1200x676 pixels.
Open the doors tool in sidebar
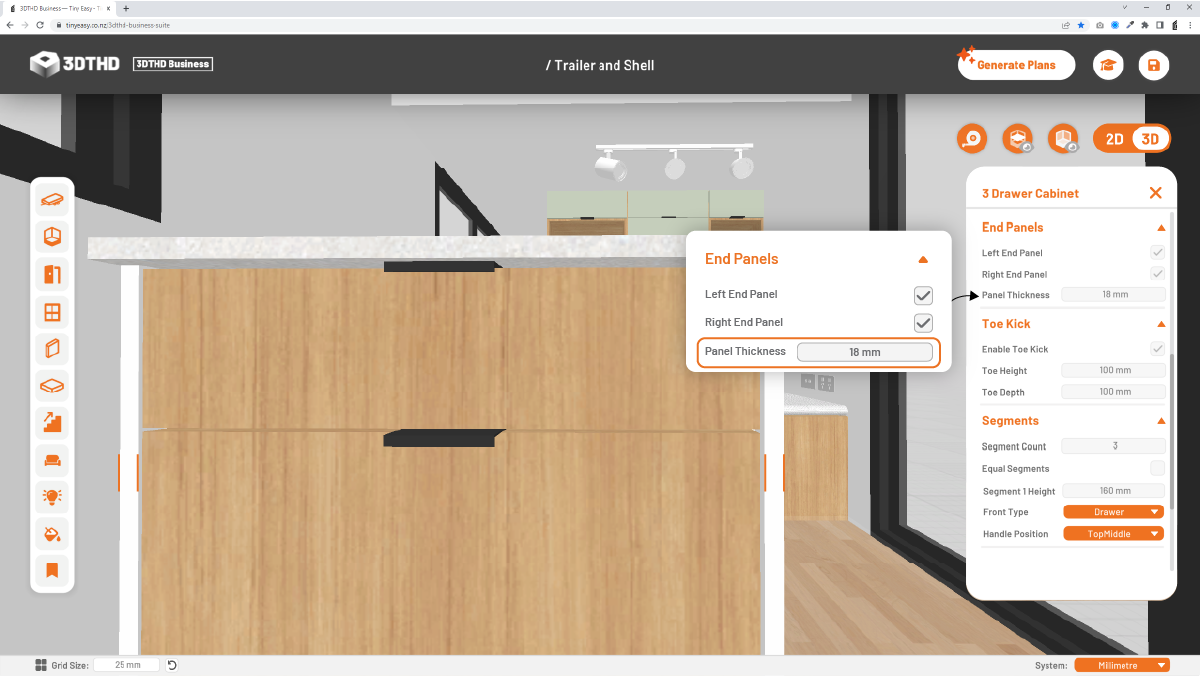[x=52, y=274]
